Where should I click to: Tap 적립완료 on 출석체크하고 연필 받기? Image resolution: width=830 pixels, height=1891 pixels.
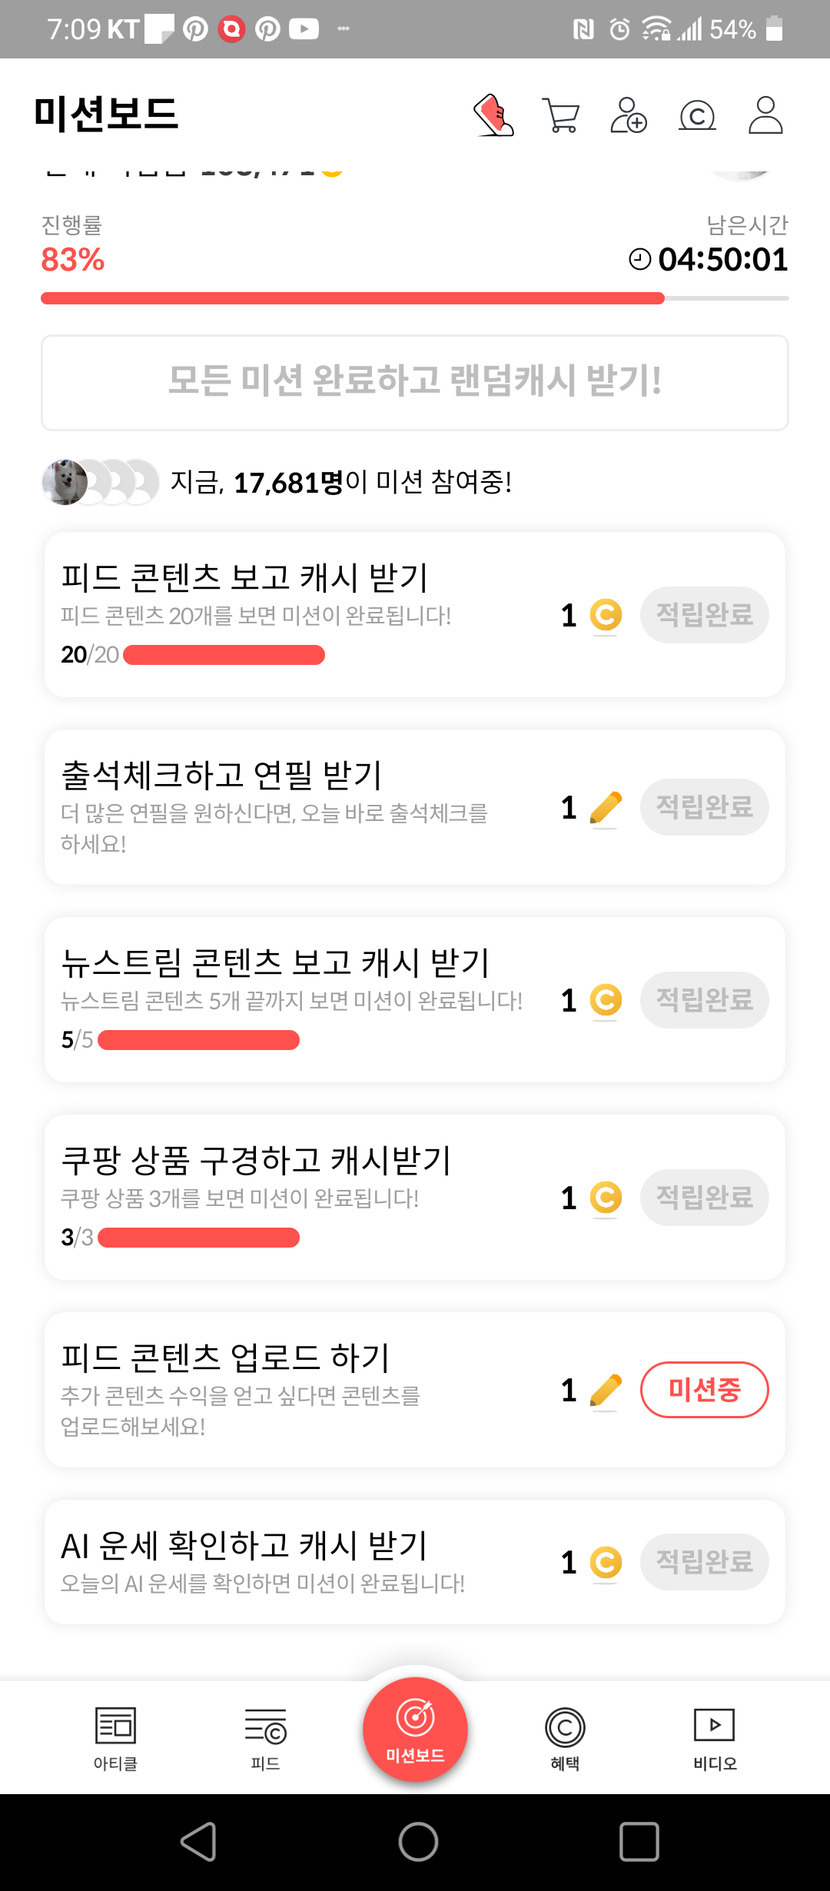[704, 807]
